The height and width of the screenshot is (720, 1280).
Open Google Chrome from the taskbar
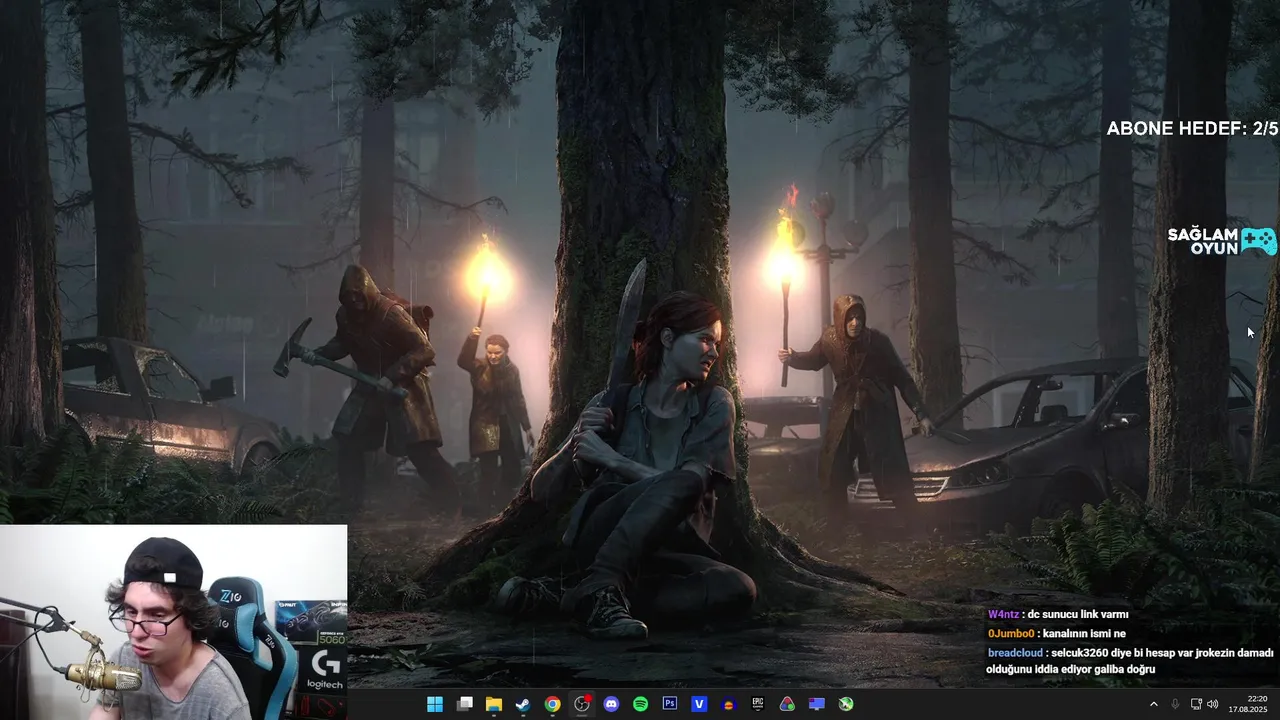tap(552, 704)
